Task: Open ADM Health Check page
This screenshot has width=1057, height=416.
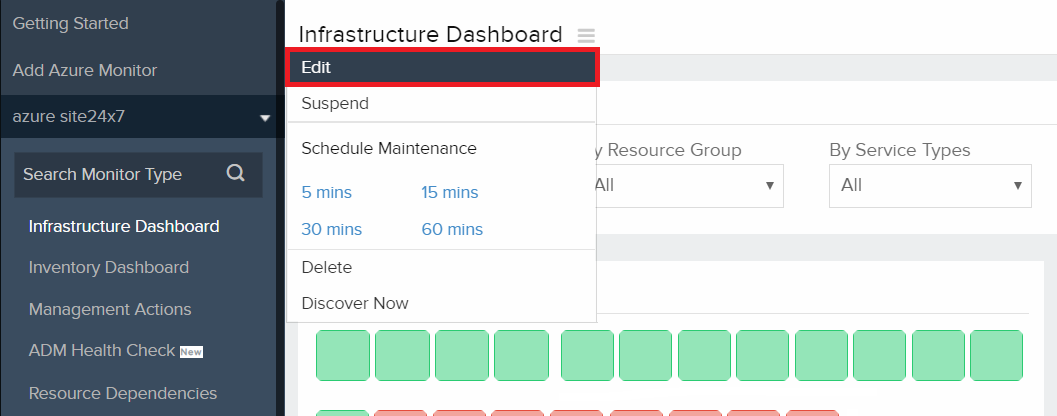Action: tap(102, 350)
